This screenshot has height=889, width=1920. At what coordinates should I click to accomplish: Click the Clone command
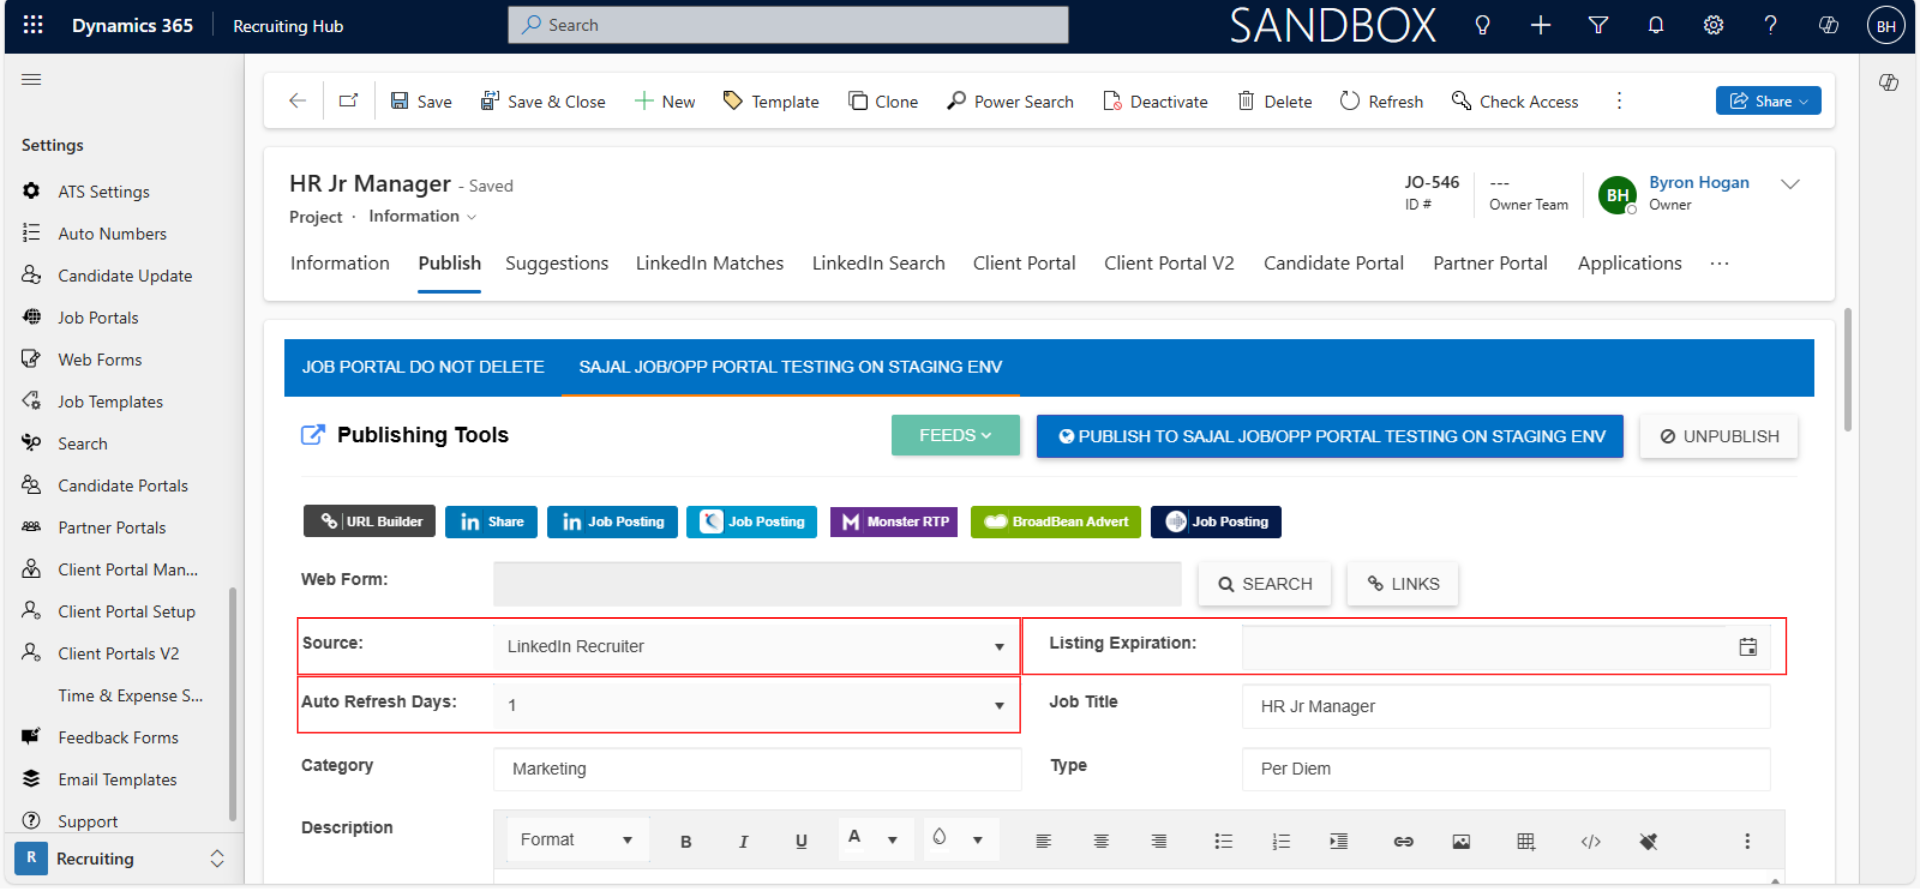883,101
